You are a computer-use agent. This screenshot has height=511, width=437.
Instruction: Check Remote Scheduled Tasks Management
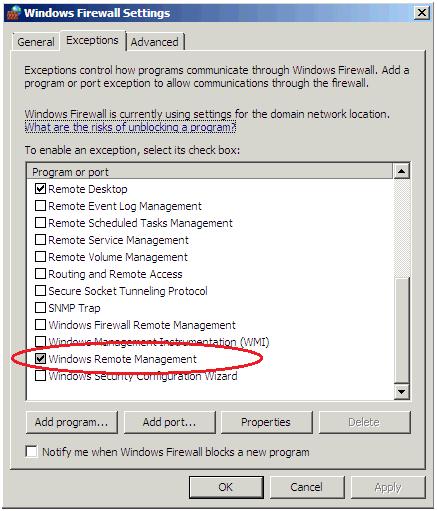click(40, 223)
